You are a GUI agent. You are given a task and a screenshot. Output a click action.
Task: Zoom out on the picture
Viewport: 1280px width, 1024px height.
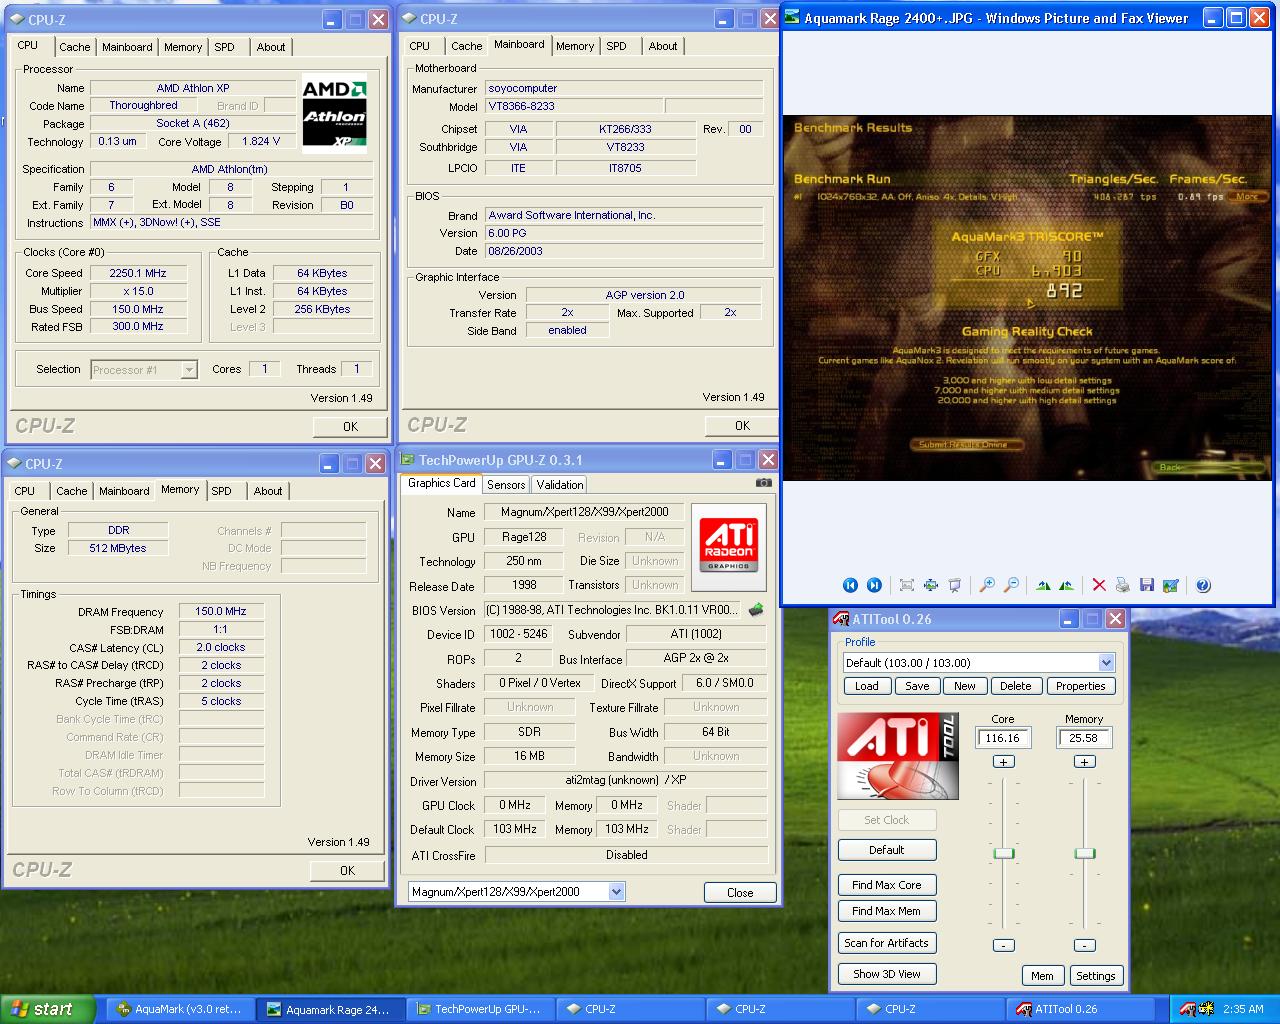pyautogui.click(x=1011, y=585)
